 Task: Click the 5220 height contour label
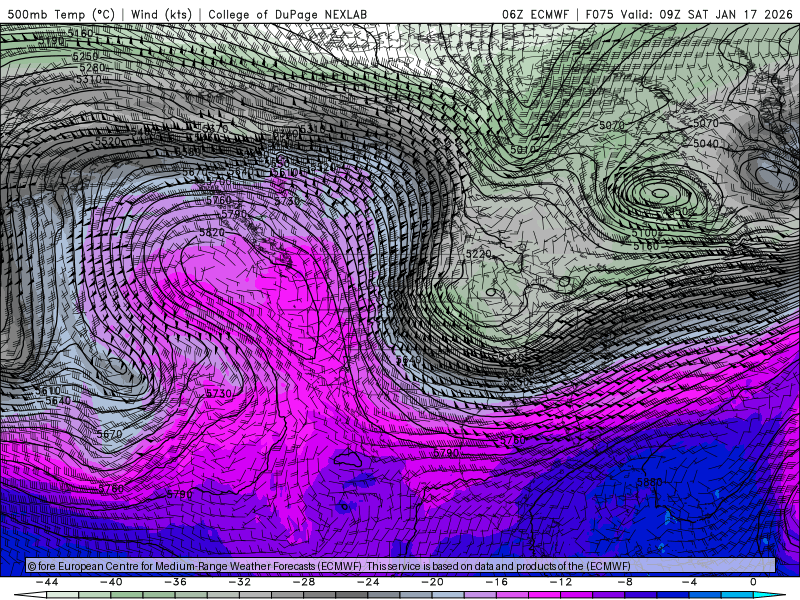click(x=479, y=254)
